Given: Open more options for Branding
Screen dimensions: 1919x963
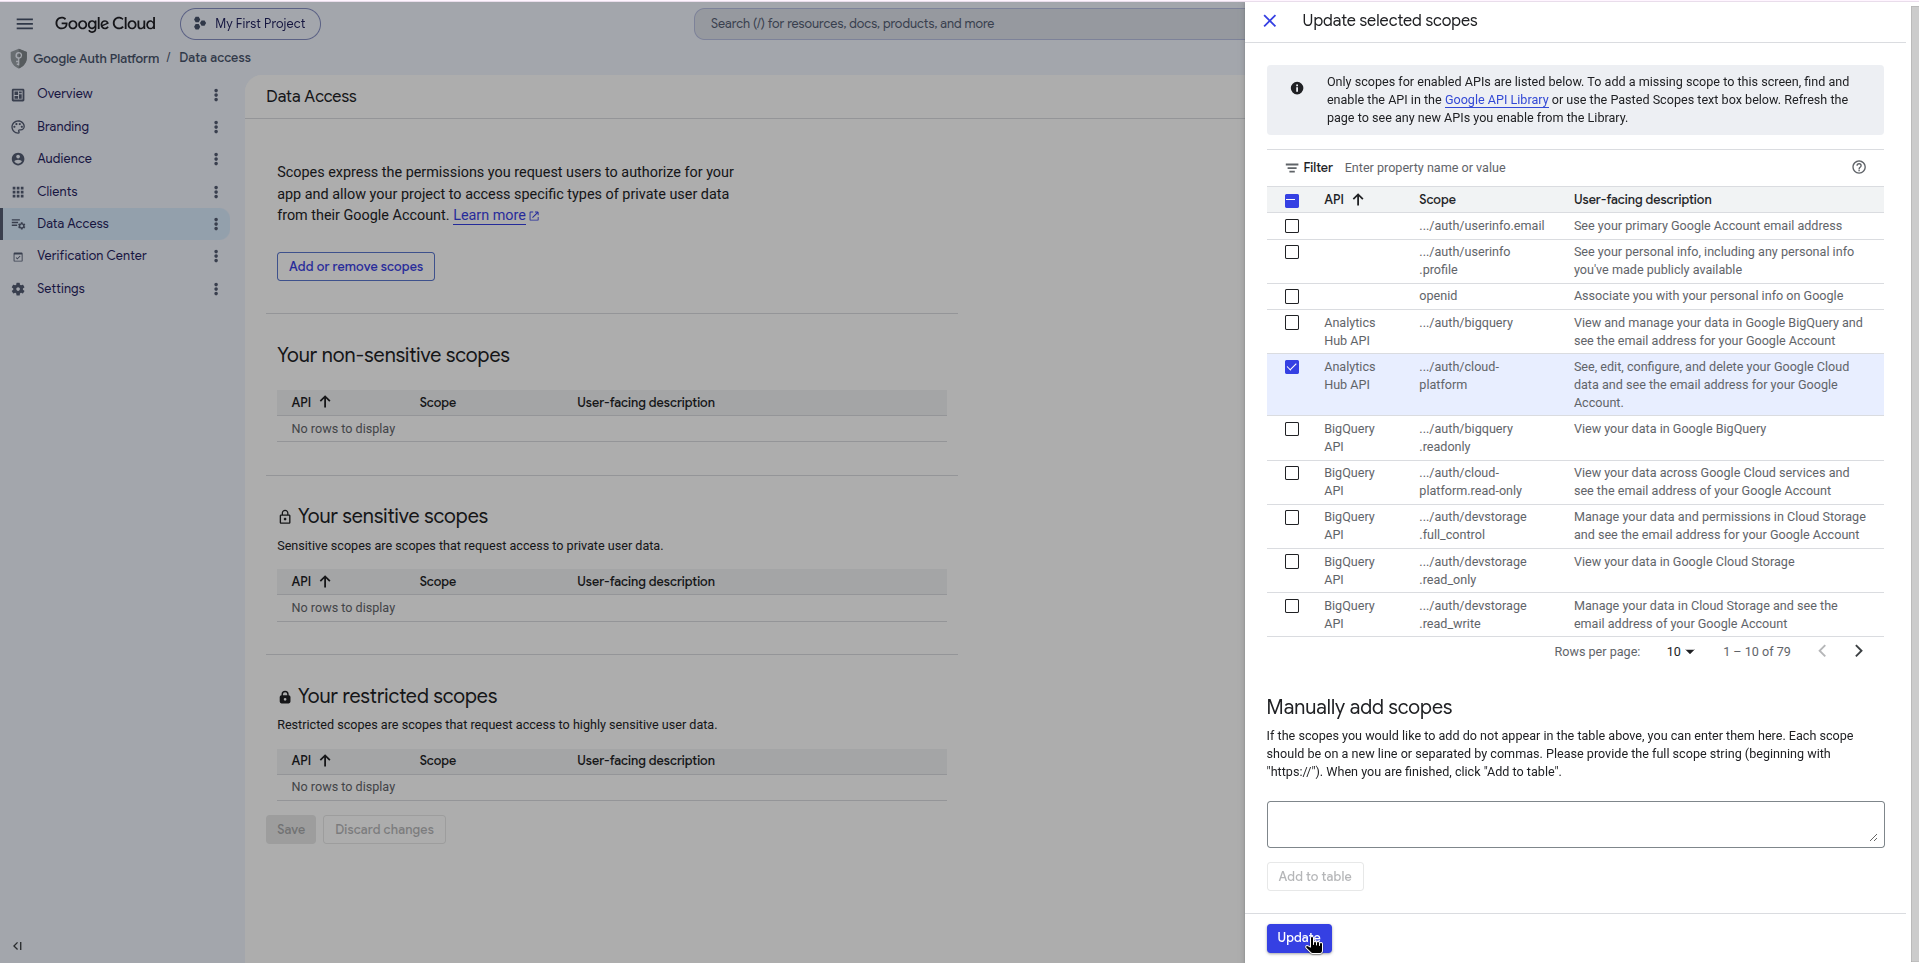Looking at the screenshot, I should [x=216, y=127].
